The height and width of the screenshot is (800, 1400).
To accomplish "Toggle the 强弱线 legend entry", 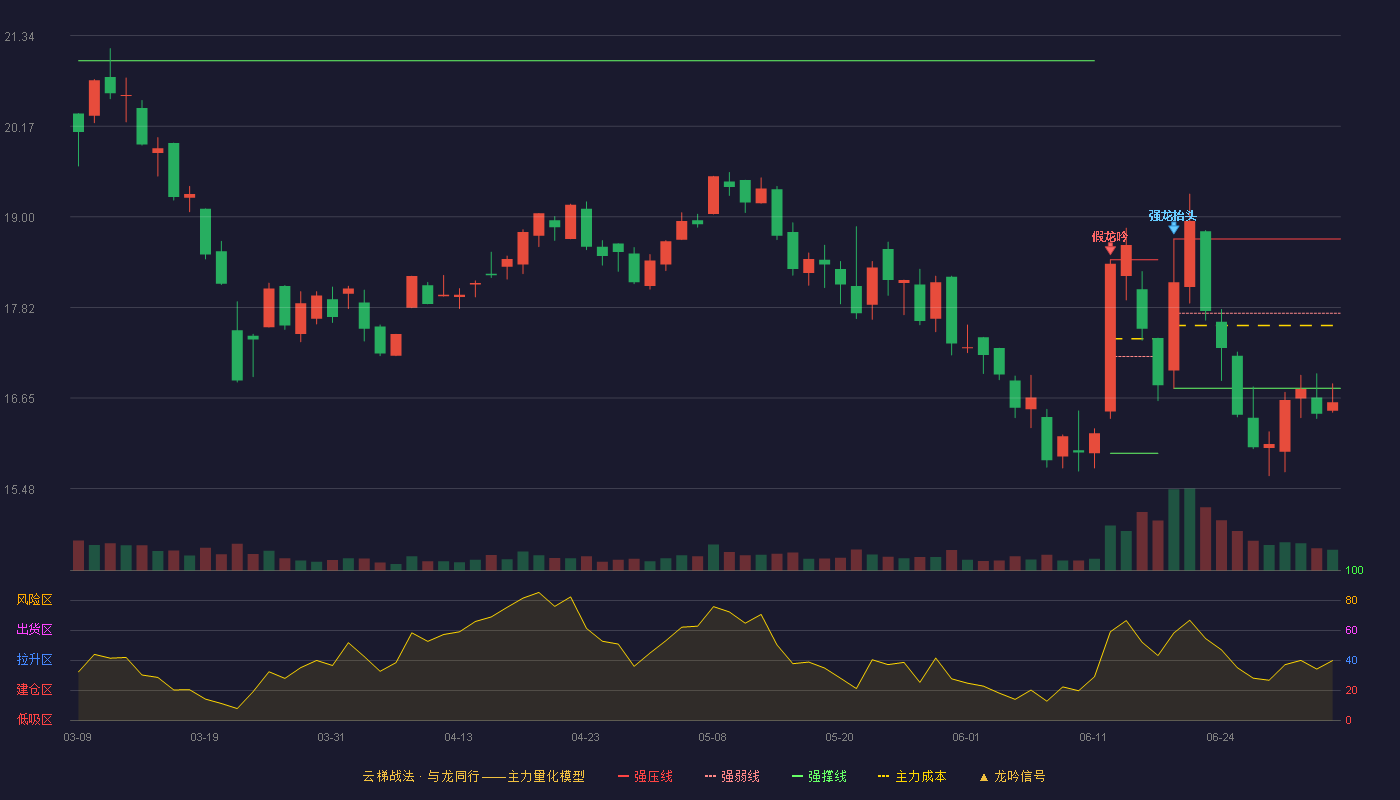I will 732,776.
